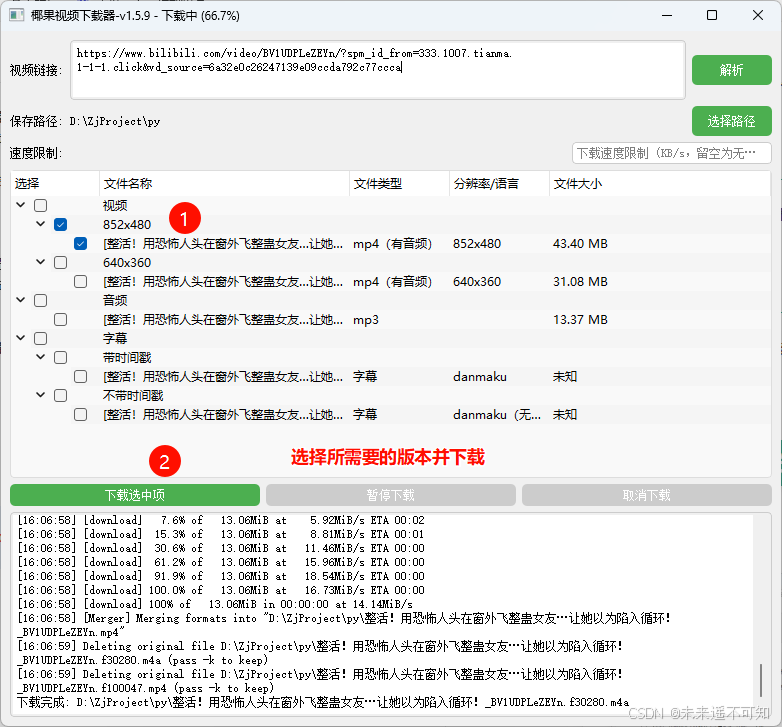Open the 选择路径 path chooser
The width and height of the screenshot is (782, 727).
[x=731, y=121]
